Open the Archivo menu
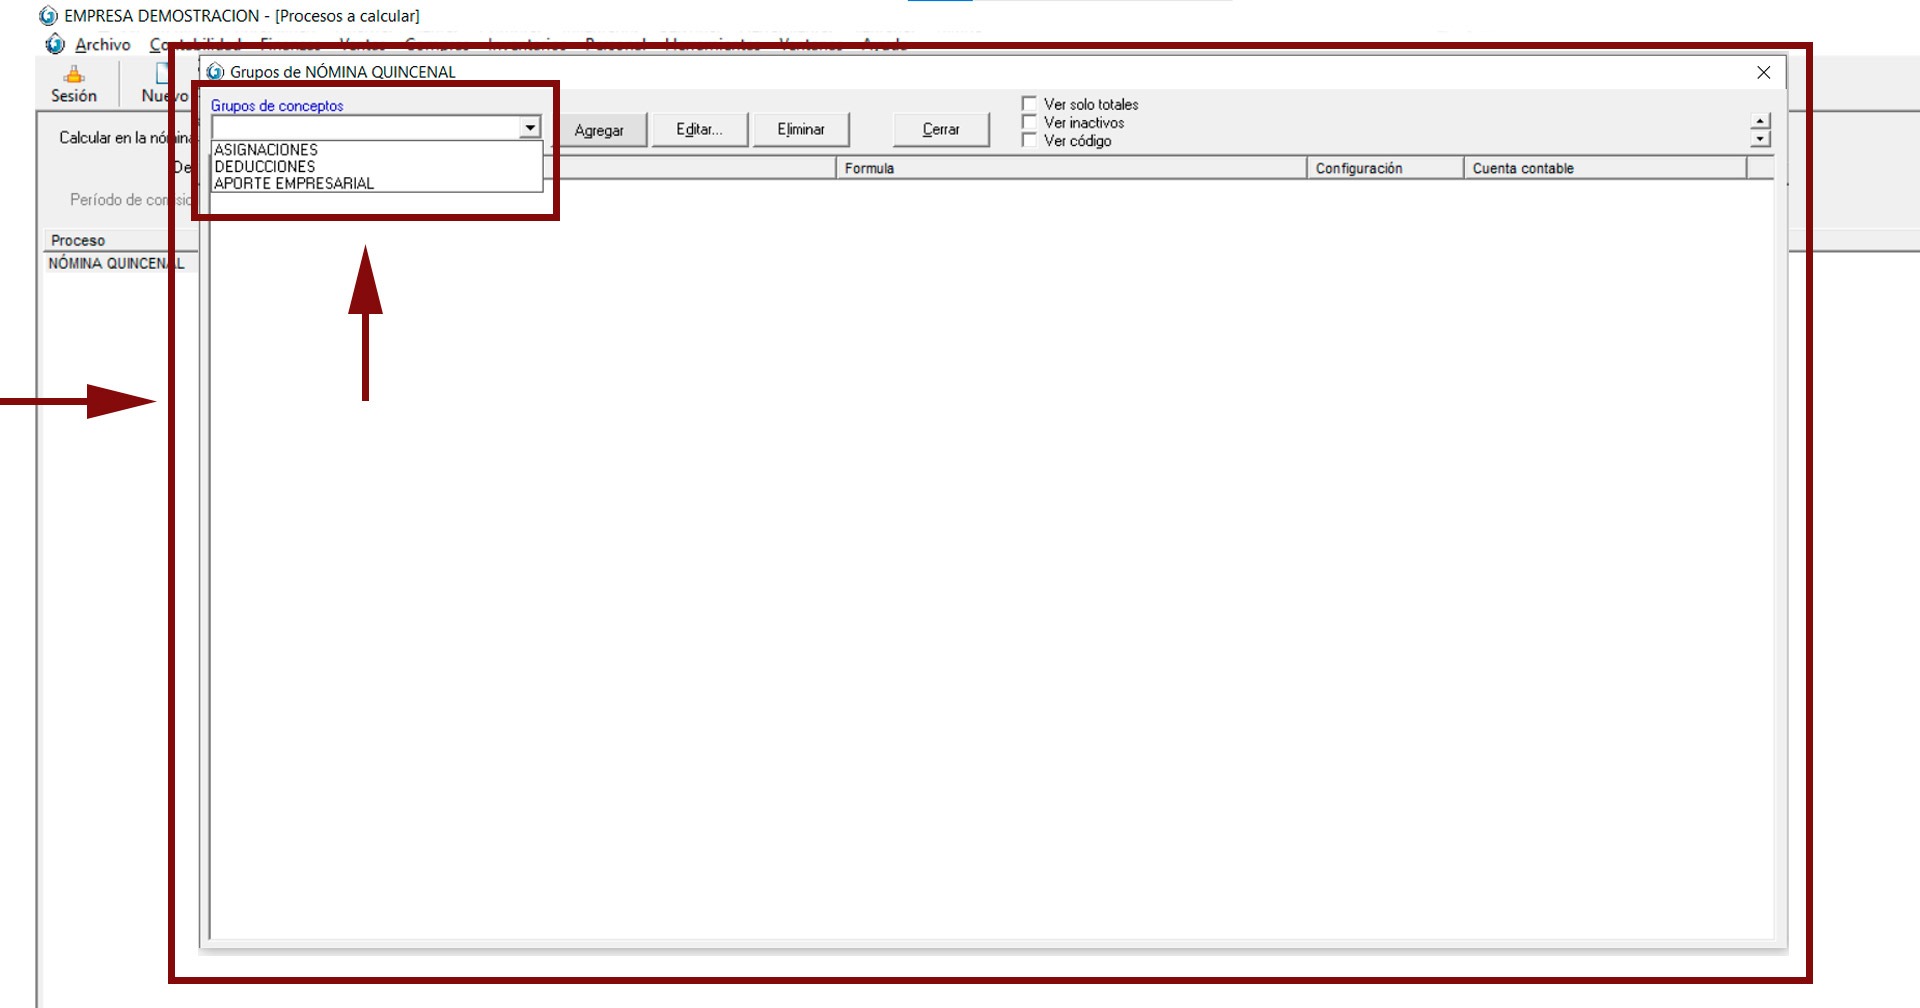This screenshot has width=1920, height=1008. click(x=102, y=45)
